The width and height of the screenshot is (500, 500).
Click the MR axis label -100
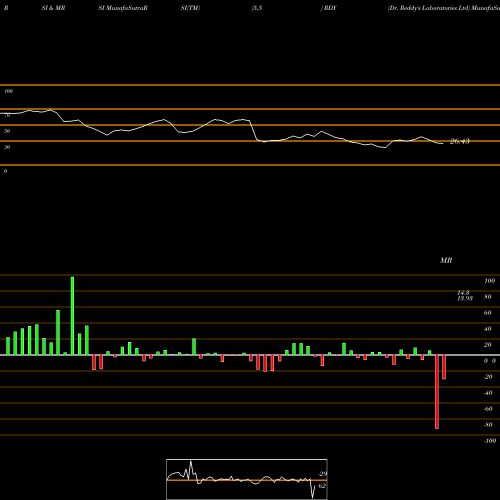coord(490,441)
